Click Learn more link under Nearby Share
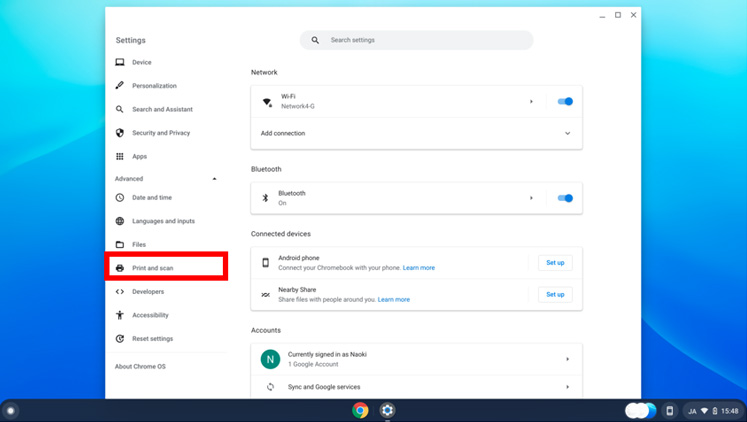Screen dimensions: 747x422 tap(394, 299)
